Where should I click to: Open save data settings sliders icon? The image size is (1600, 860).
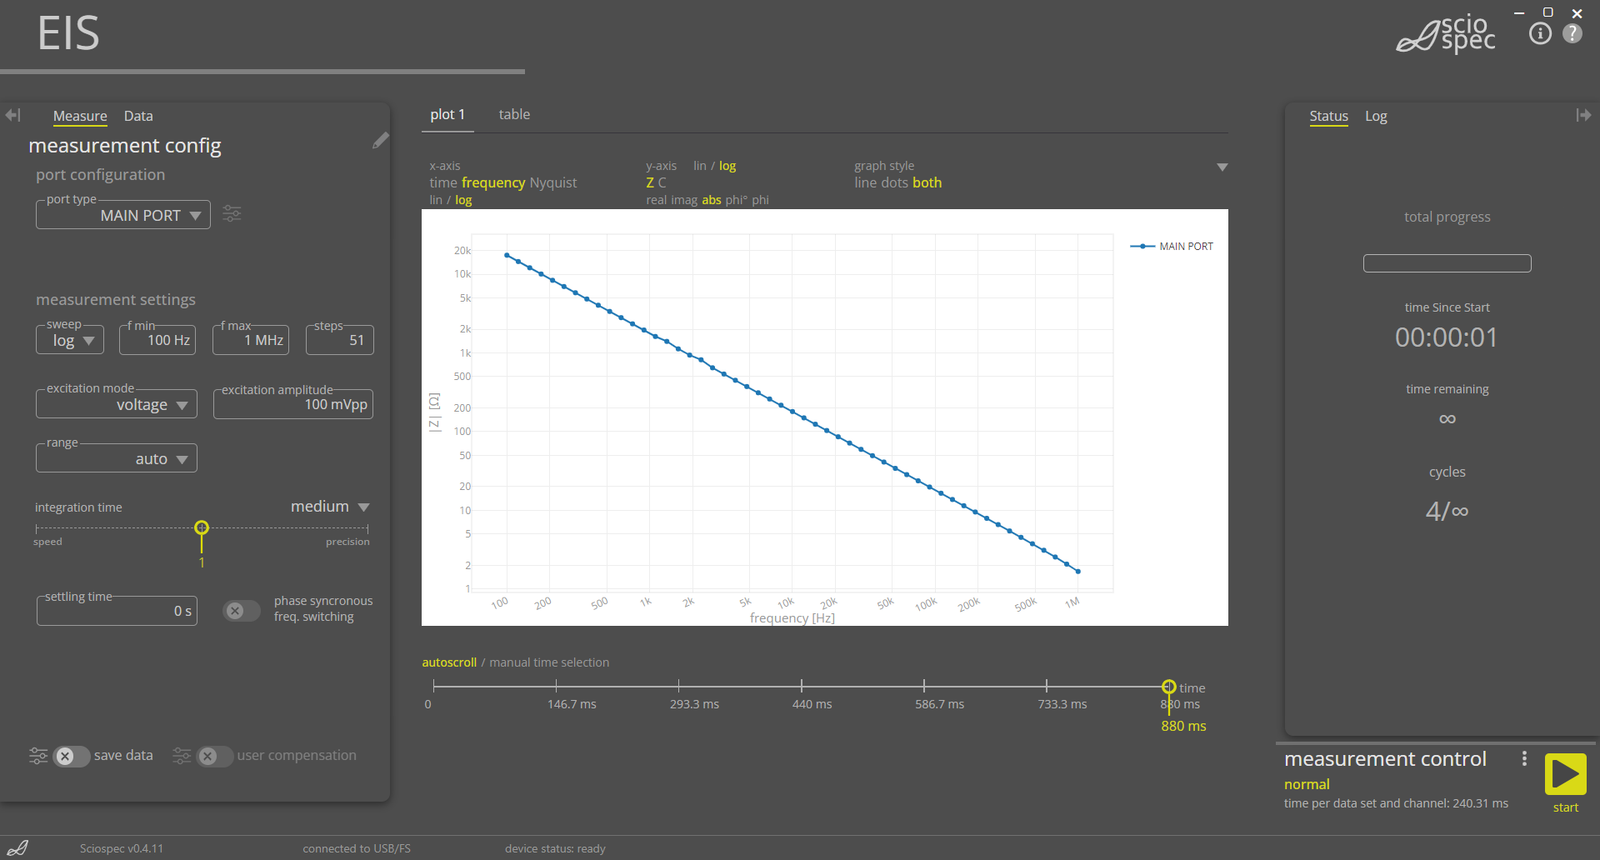pyautogui.click(x=38, y=756)
